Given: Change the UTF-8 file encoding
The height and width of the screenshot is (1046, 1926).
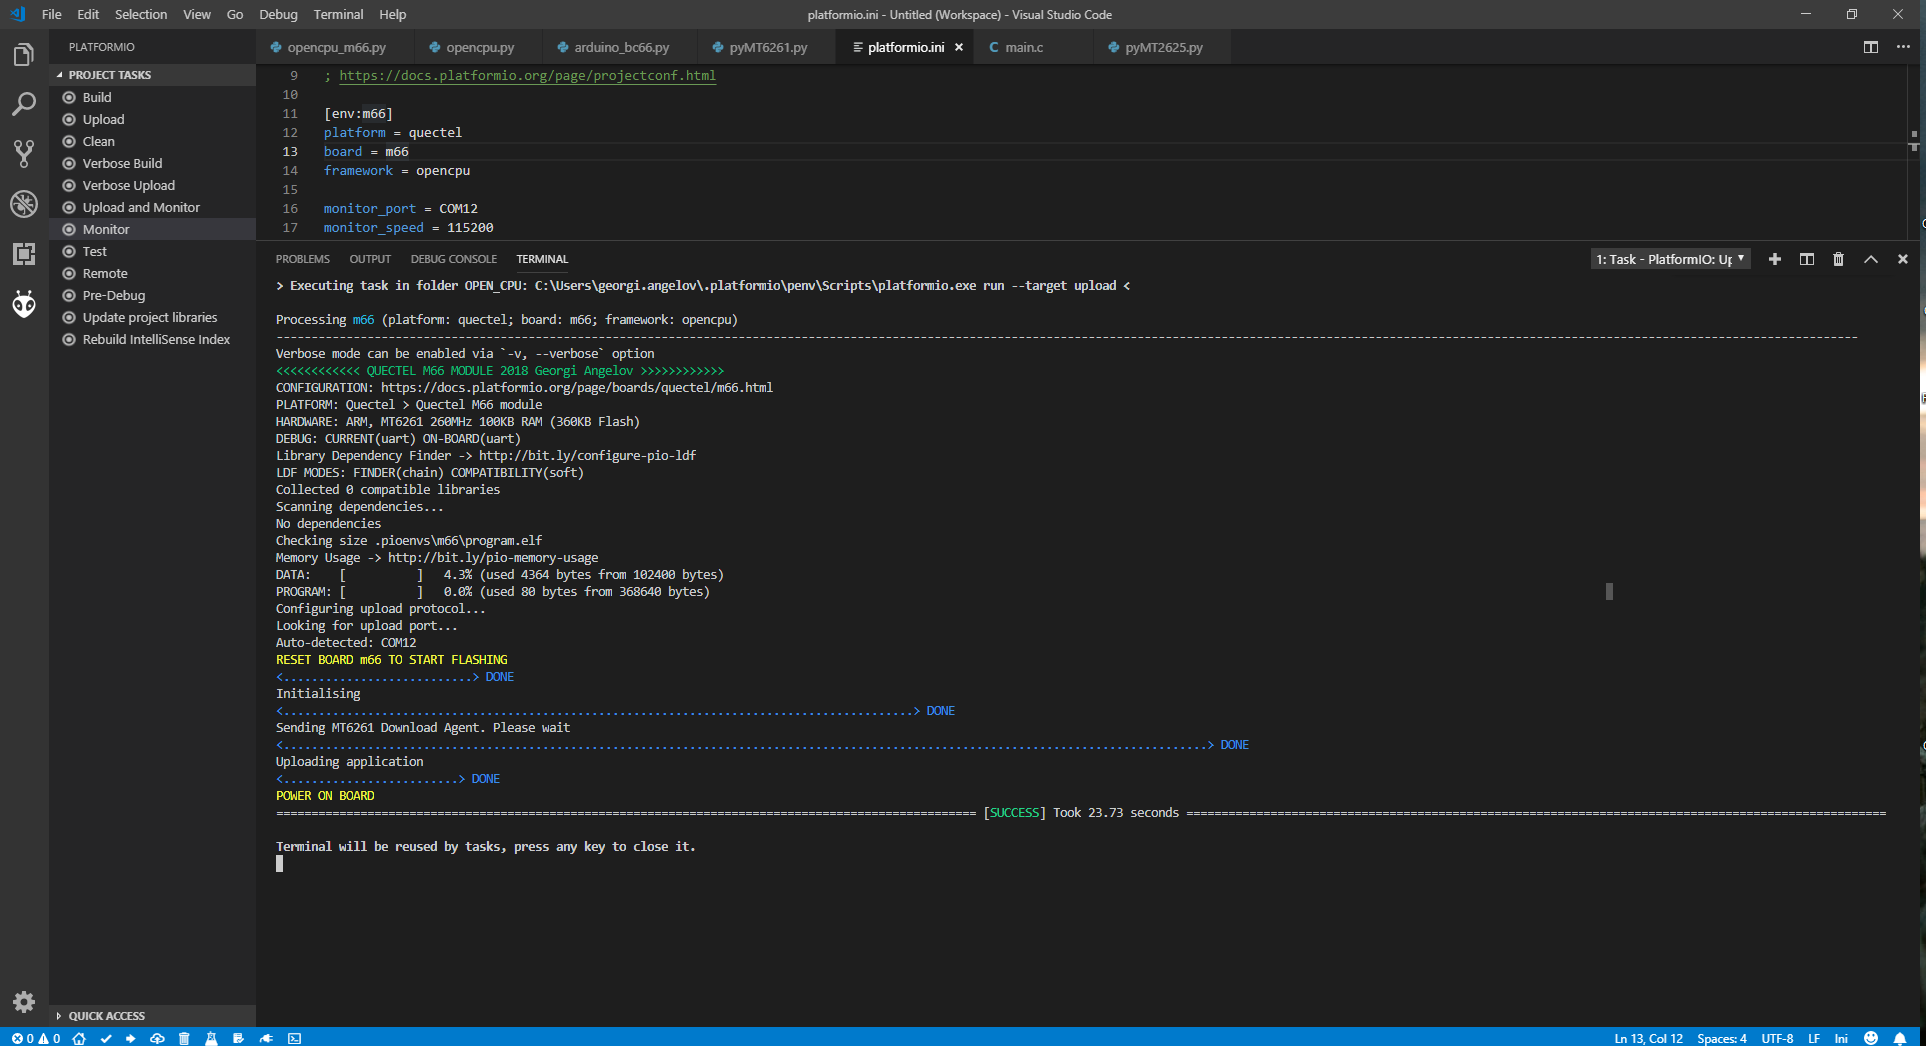Looking at the screenshot, I should click(1777, 1038).
